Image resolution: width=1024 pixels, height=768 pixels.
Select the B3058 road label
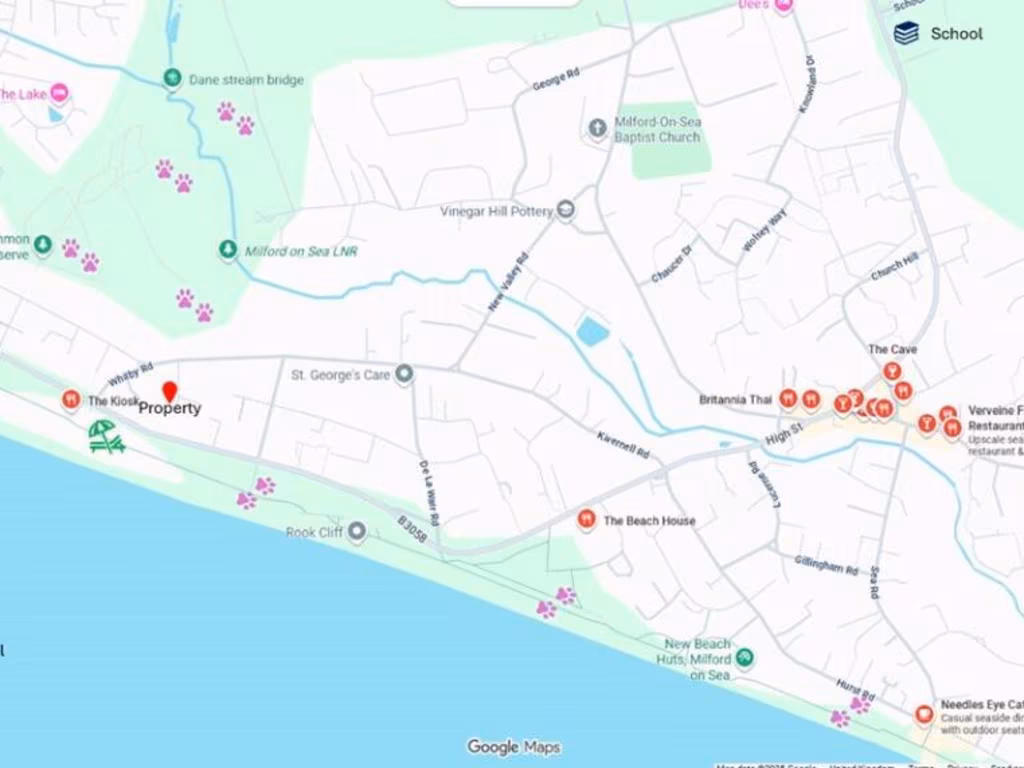(412, 529)
